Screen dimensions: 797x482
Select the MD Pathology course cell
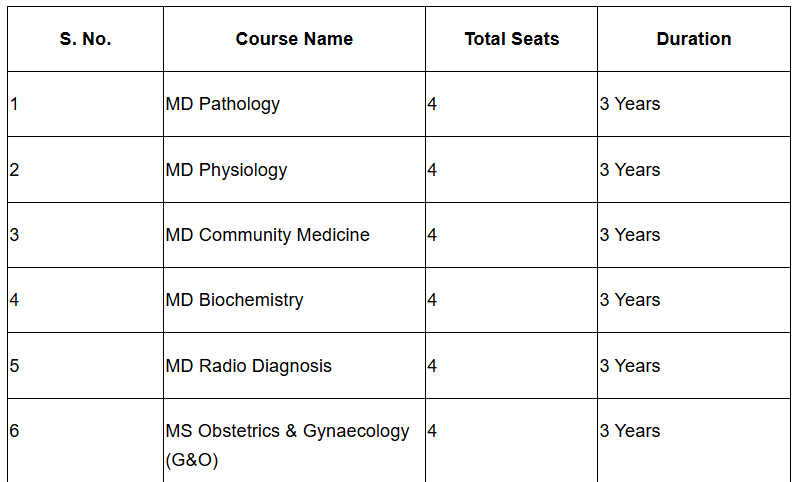point(223,104)
